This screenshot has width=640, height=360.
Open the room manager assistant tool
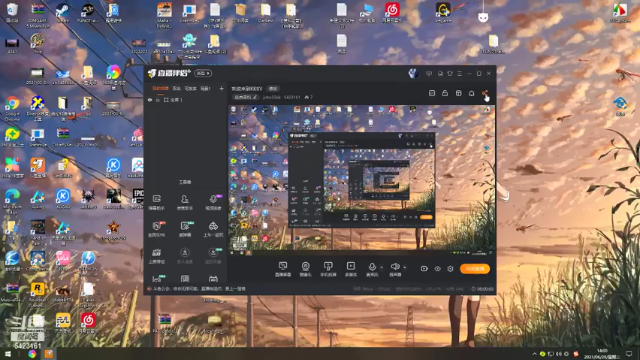pyautogui.click(x=184, y=202)
